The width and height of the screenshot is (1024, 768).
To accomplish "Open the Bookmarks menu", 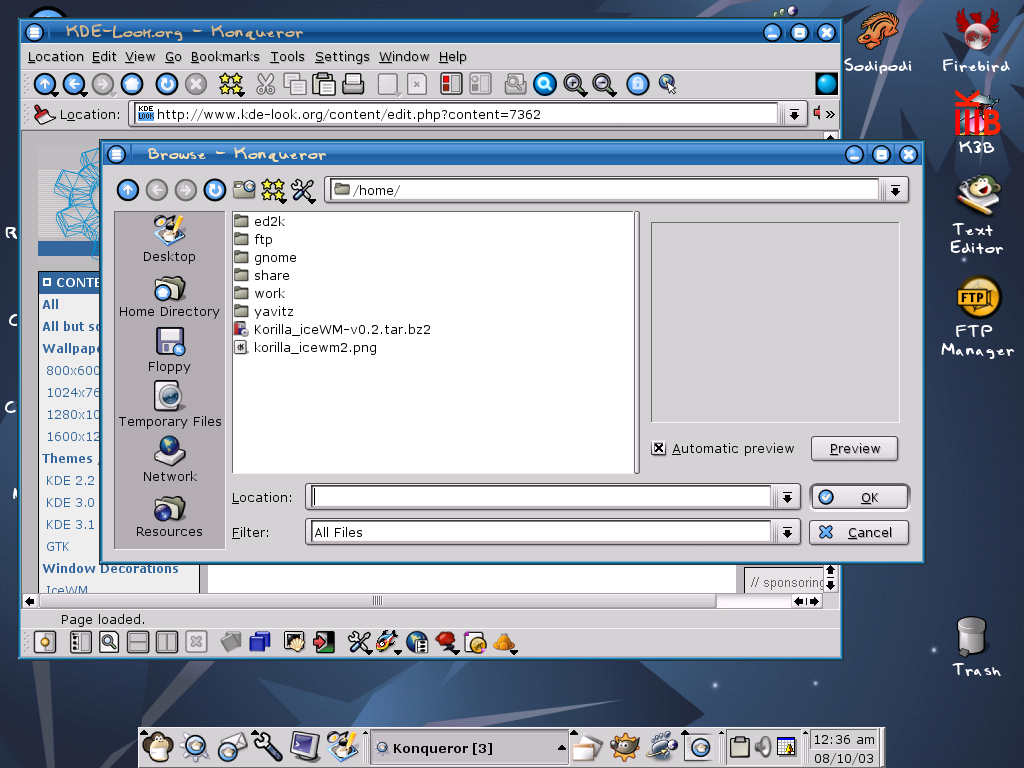I will 225,57.
